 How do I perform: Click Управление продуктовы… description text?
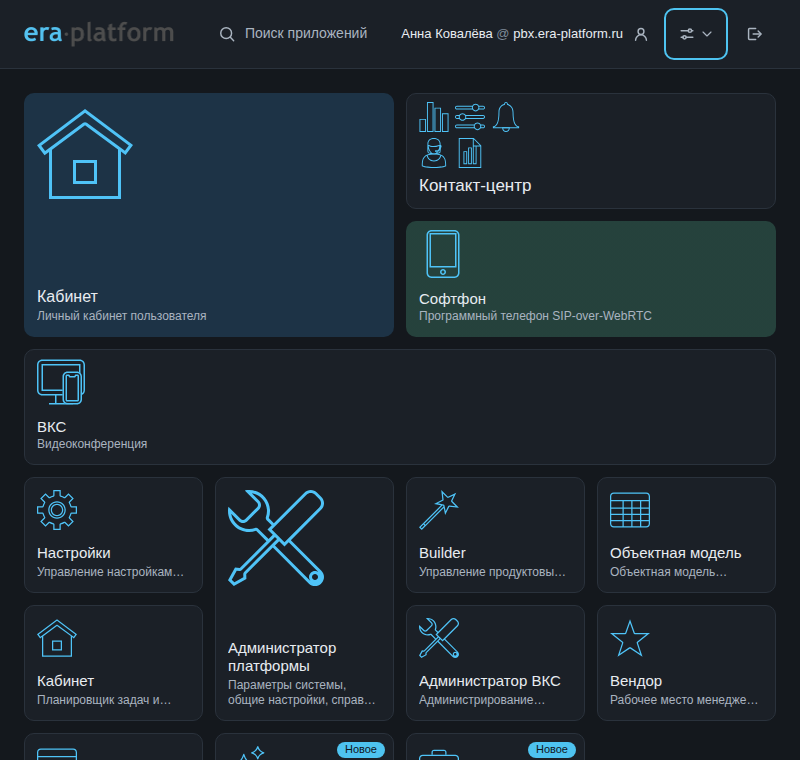coord(492,572)
